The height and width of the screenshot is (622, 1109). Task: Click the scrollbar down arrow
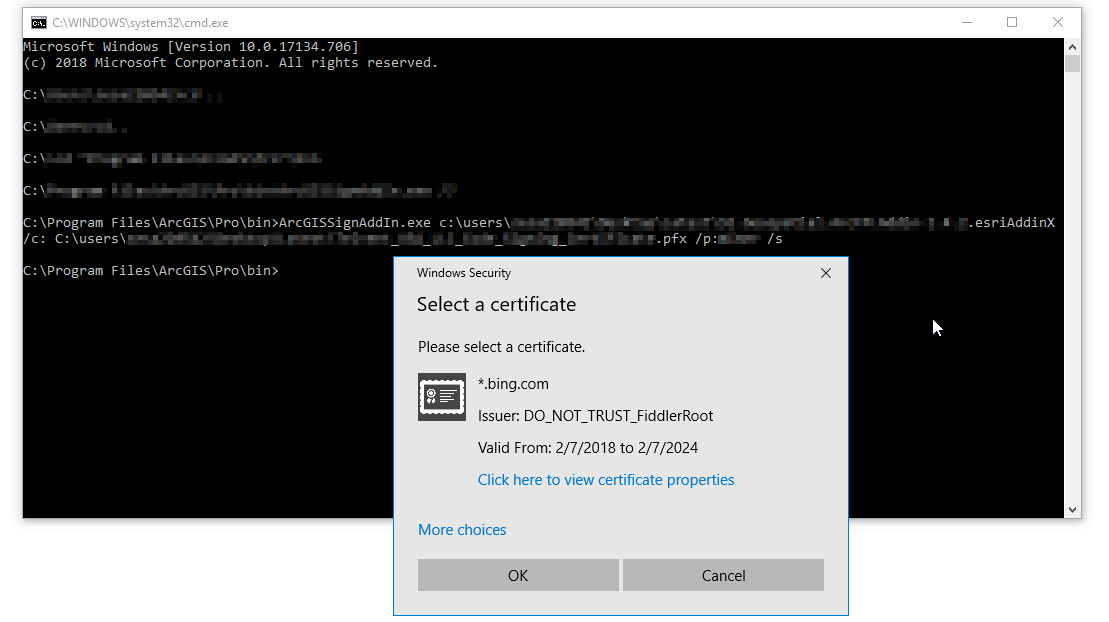click(1073, 508)
